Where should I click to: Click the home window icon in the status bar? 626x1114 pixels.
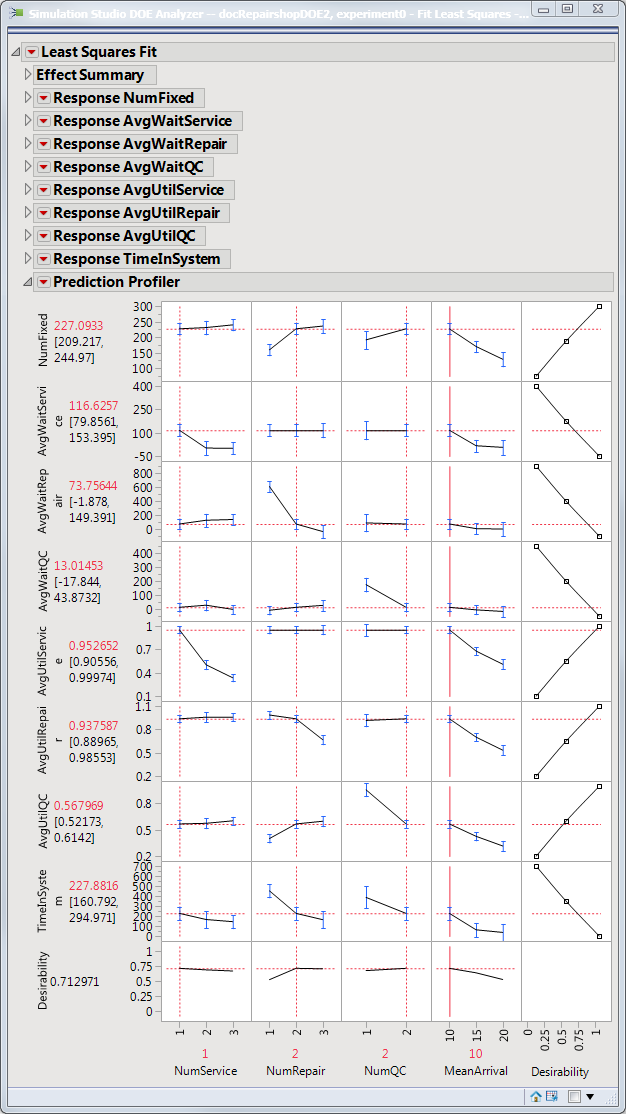point(536,1096)
